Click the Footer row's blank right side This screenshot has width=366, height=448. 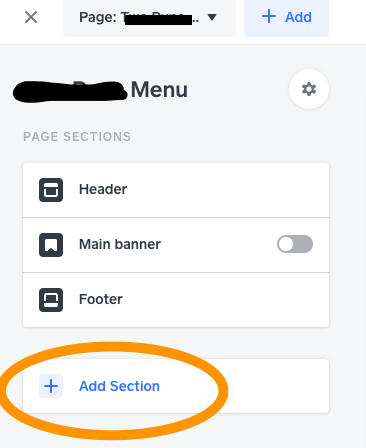tap(227, 300)
